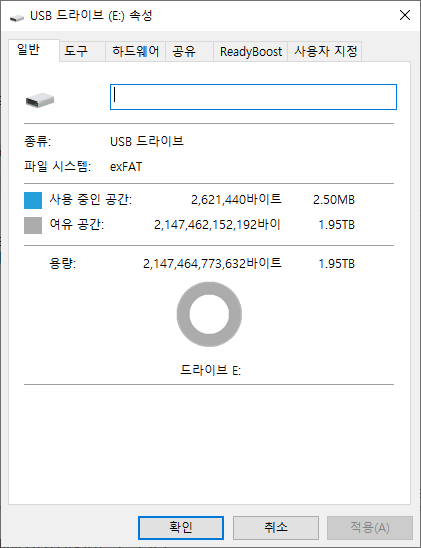
Task: Click the blue 사용 중인 공간 color square
Action: 33,200
